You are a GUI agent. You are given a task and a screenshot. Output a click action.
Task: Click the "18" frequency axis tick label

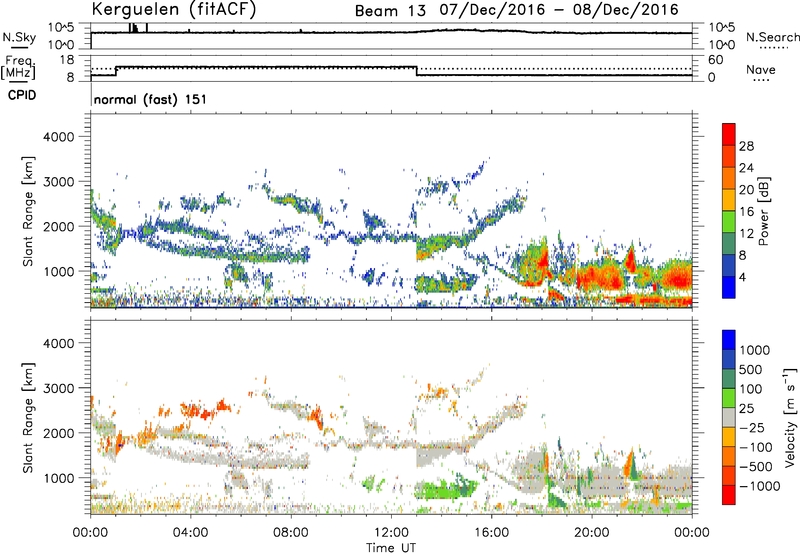(67, 60)
